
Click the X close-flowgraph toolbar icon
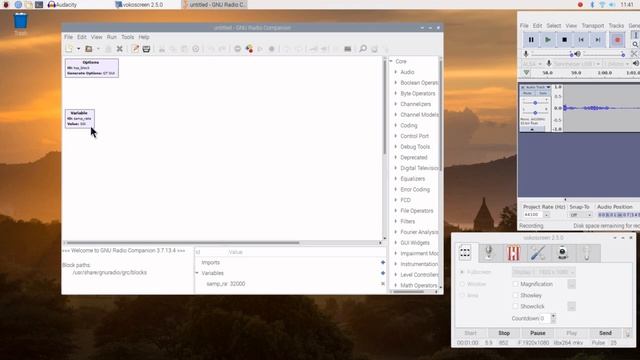(x=120, y=49)
